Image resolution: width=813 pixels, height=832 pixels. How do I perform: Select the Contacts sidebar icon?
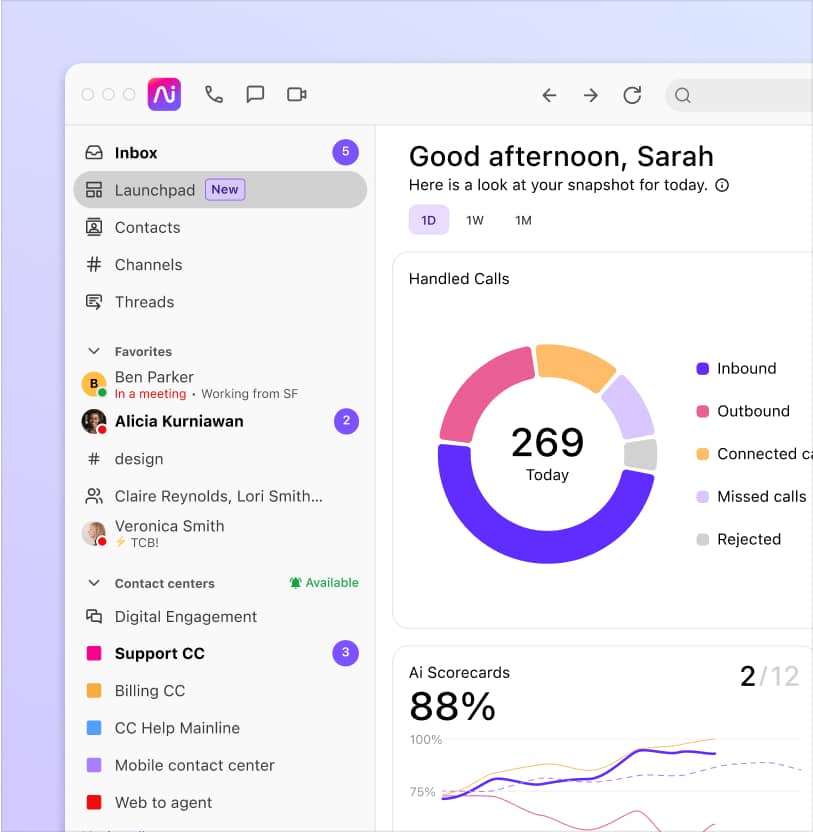click(x=93, y=227)
